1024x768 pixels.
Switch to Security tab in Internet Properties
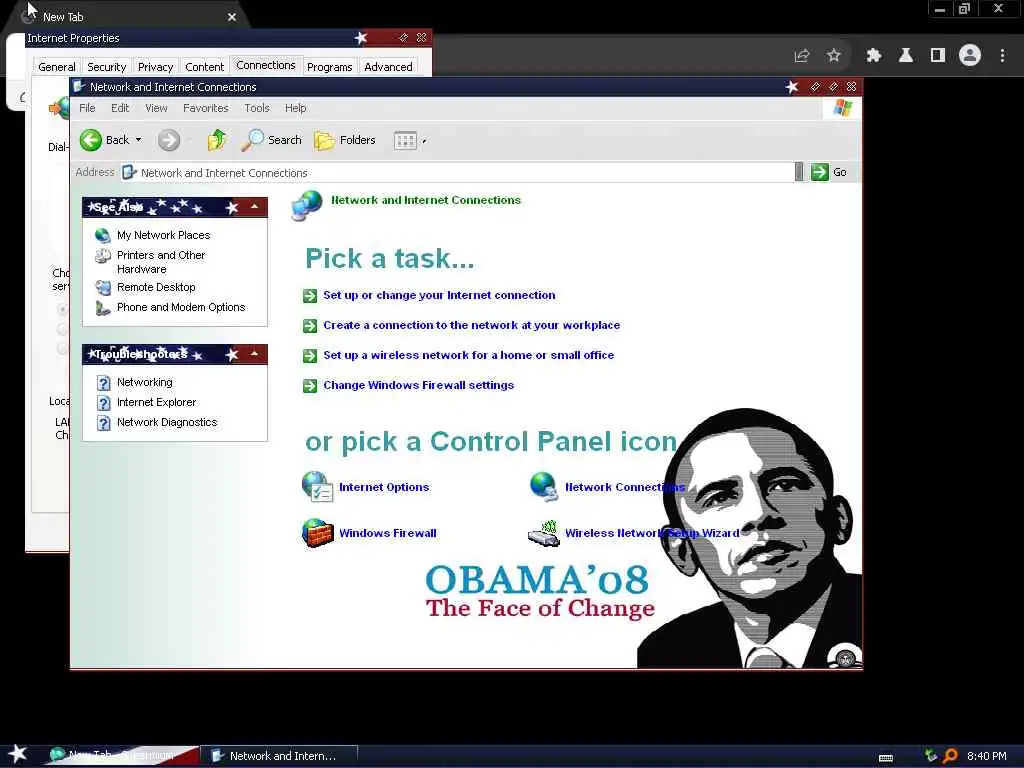point(106,67)
